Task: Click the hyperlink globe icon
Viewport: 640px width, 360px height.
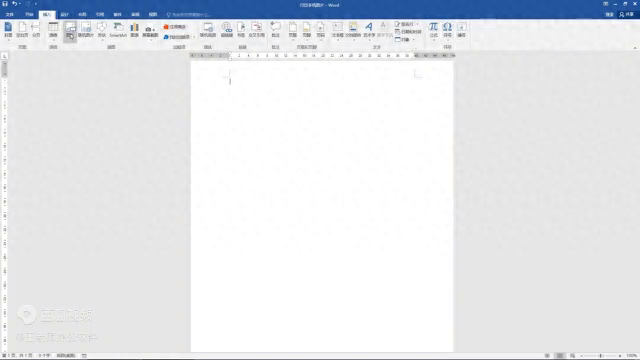Action: (x=227, y=30)
